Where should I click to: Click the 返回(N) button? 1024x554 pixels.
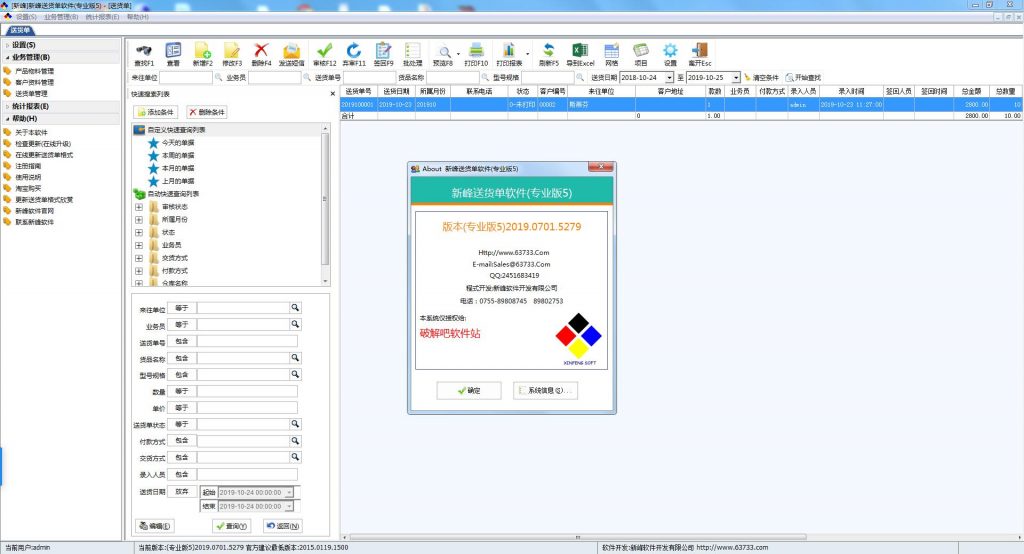[282, 526]
